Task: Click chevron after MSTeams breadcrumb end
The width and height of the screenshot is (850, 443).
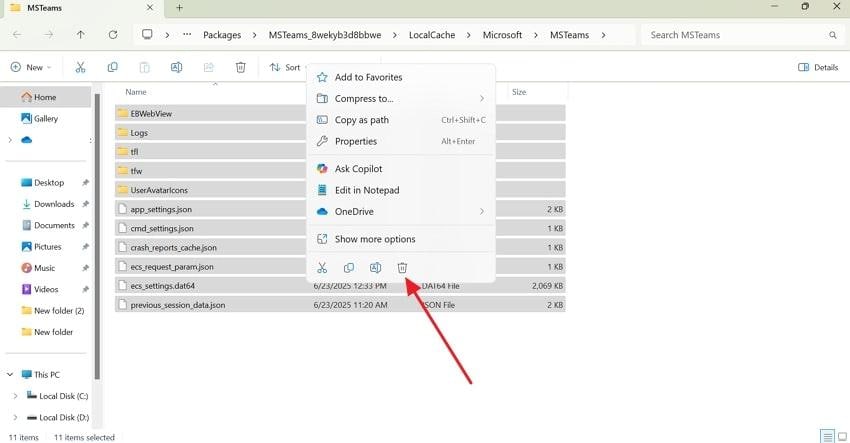Action: [603, 35]
